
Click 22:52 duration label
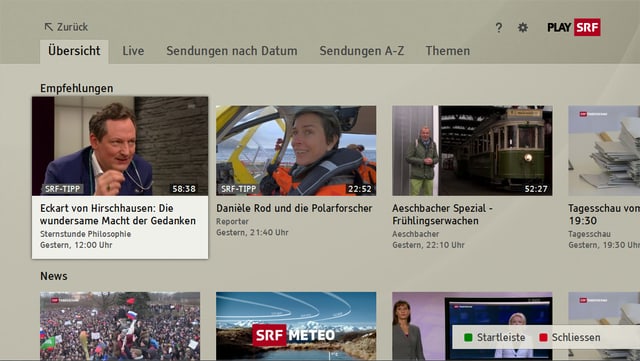point(360,189)
